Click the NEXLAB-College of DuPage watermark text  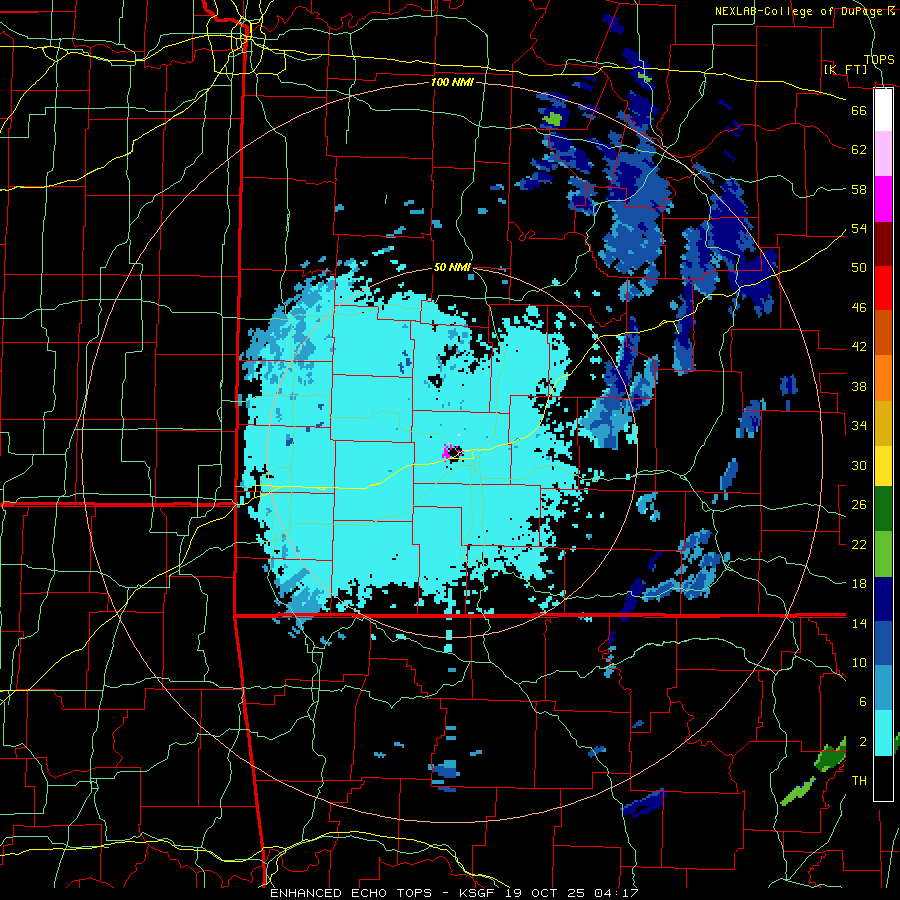click(x=805, y=11)
